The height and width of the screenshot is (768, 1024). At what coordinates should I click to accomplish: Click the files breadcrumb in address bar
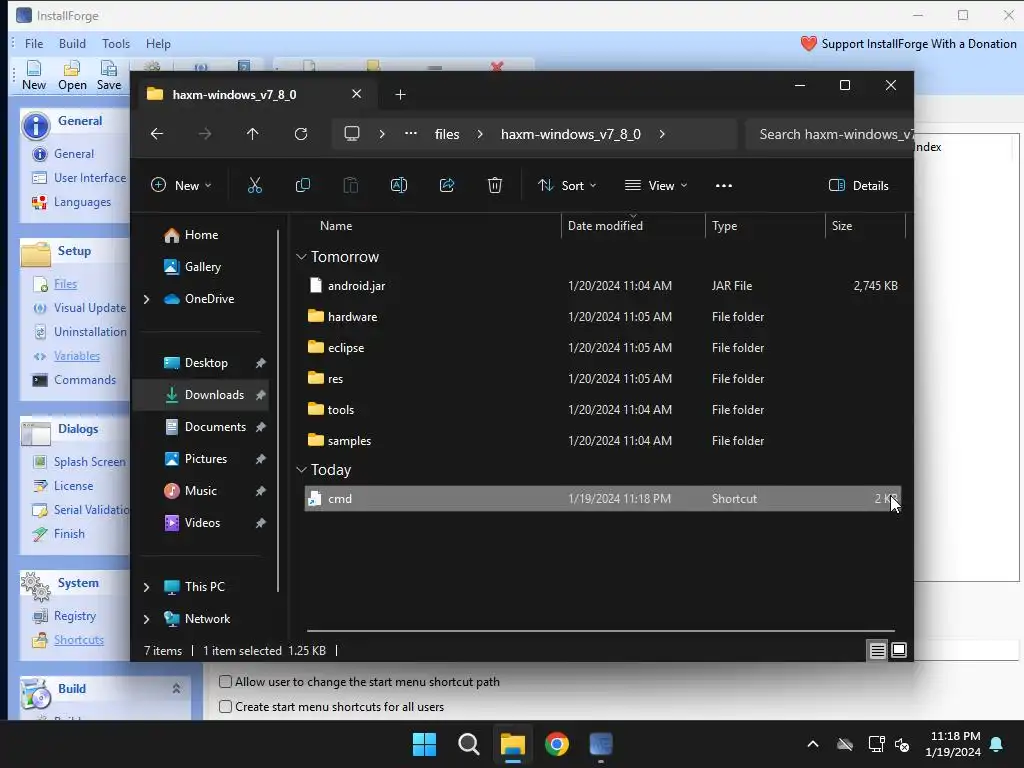click(x=447, y=134)
